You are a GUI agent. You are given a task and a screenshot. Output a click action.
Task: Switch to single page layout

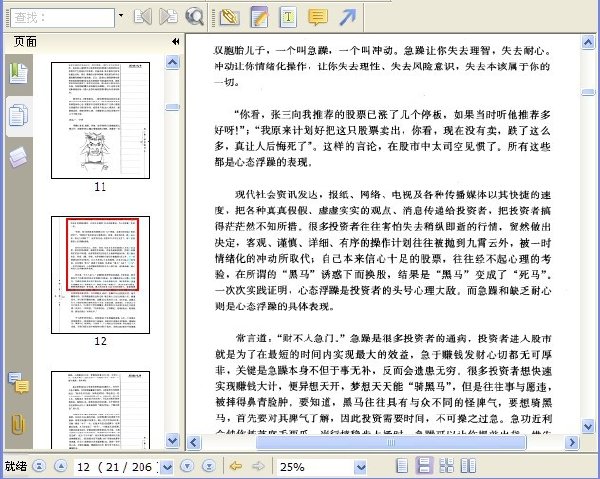click(402, 466)
